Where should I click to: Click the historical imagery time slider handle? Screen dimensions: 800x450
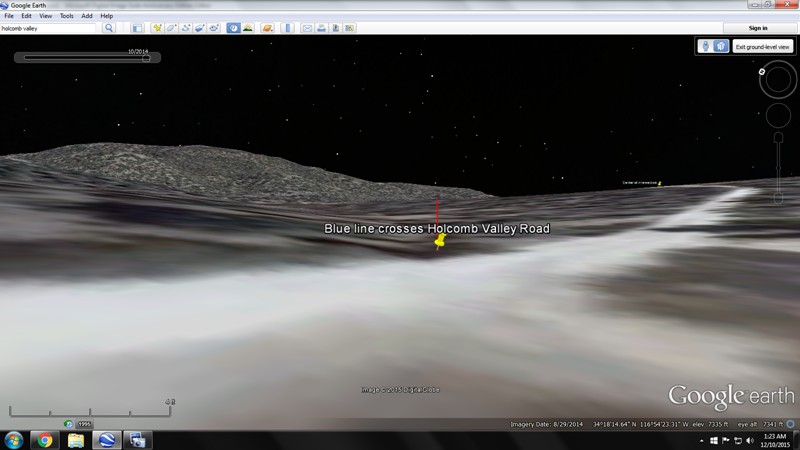pyautogui.click(x=146, y=58)
